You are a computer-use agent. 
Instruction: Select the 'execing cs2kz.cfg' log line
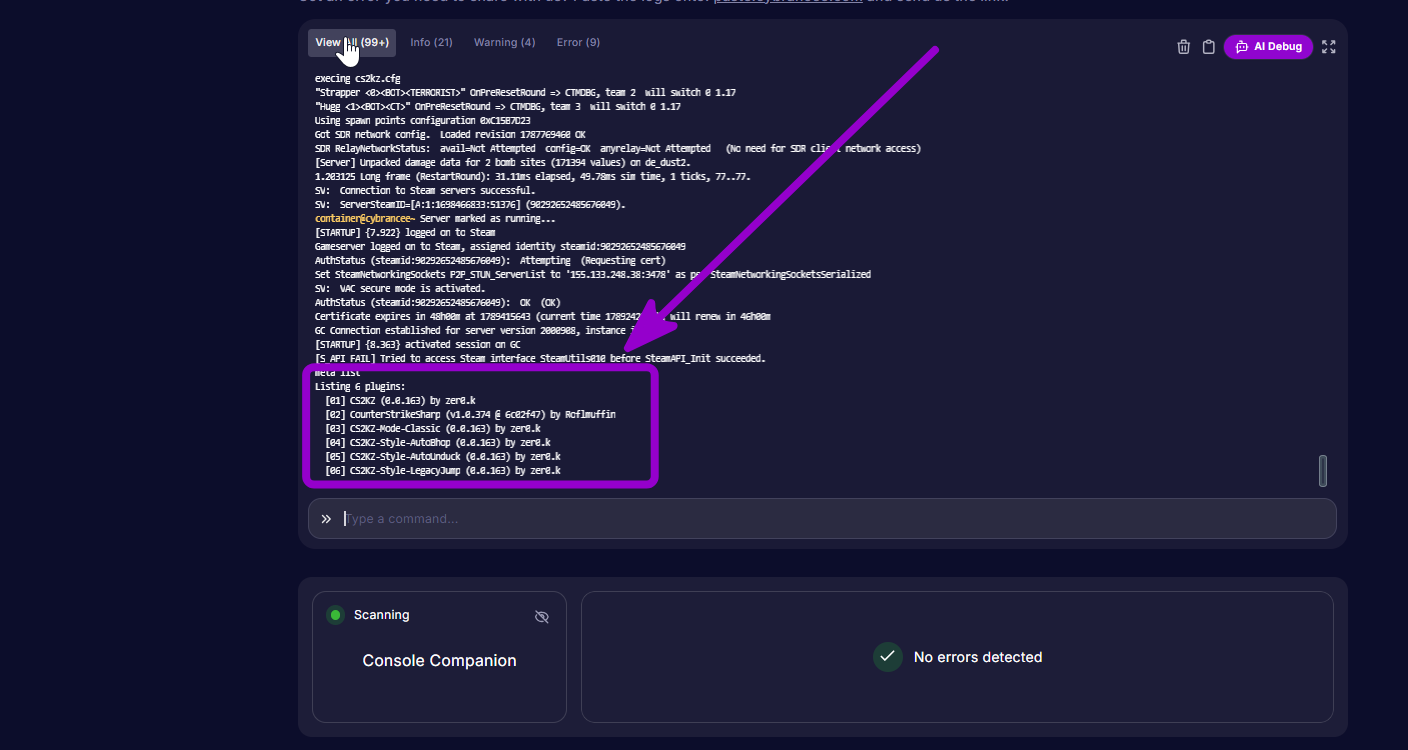tap(357, 78)
